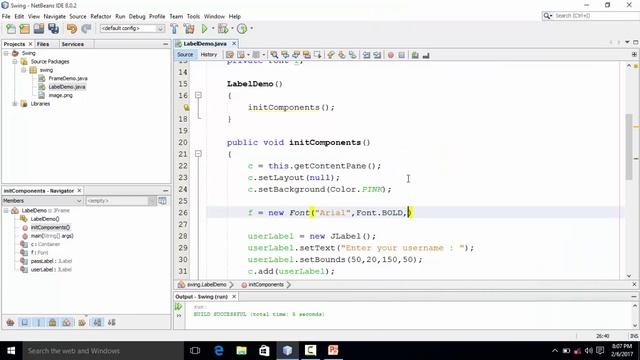Open the Run Project dropdown arrow
This screenshot has width=640, height=360.
pos(213,29)
